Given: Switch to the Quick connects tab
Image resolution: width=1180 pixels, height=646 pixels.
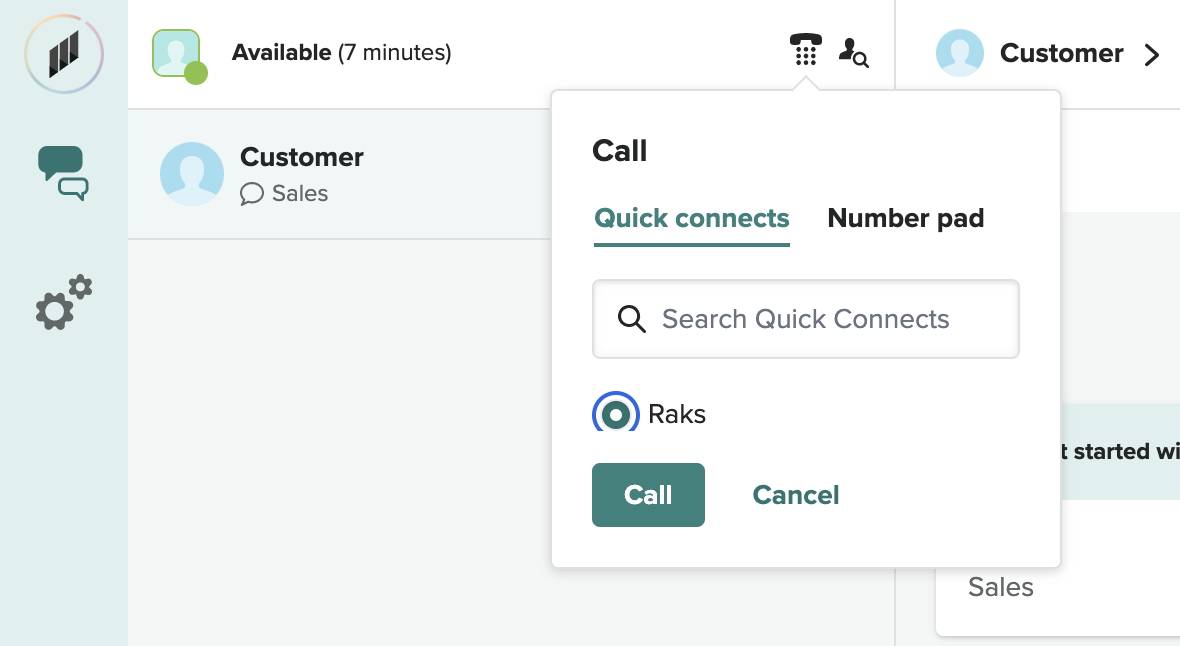Looking at the screenshot, I should [x=692, y=218].
